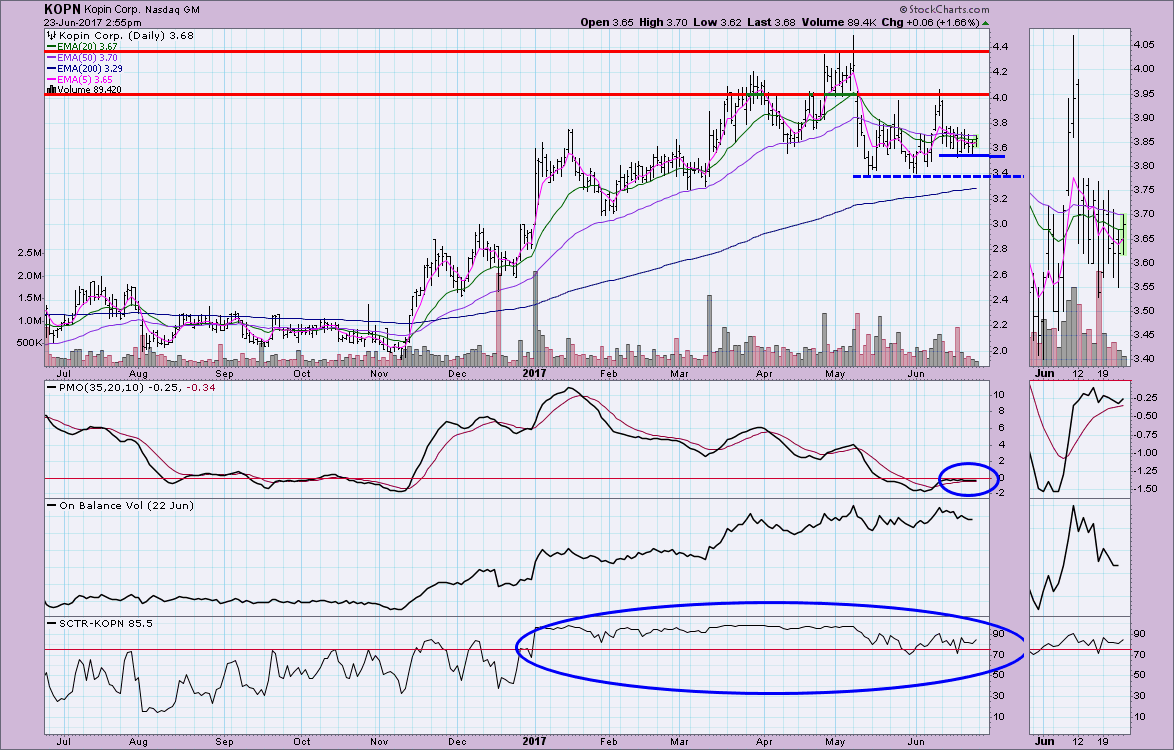The width and height of the screenshot is (1174, 750).
Task: Click the KOPN ticker symbol title
Action: click(64, 8)
